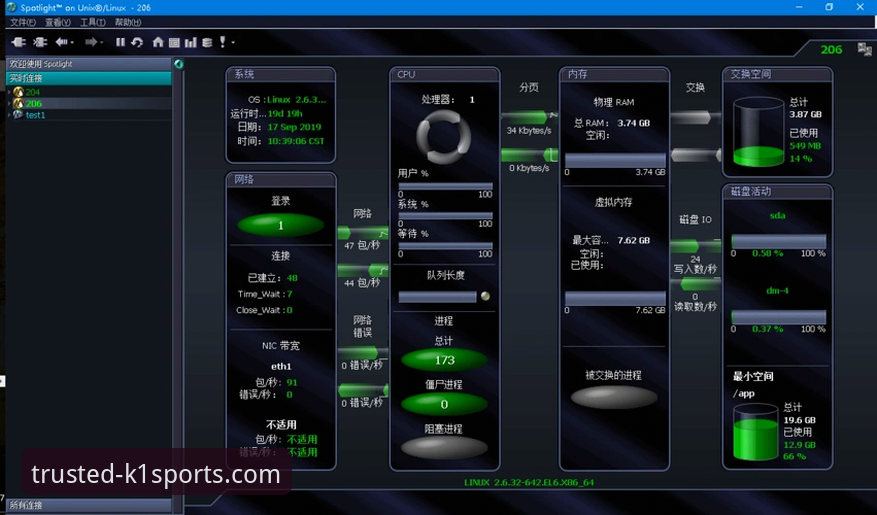The image size is (877, 515).
Task: Open the Home page icon in toolbar
Action: click(x=158, y=42)
